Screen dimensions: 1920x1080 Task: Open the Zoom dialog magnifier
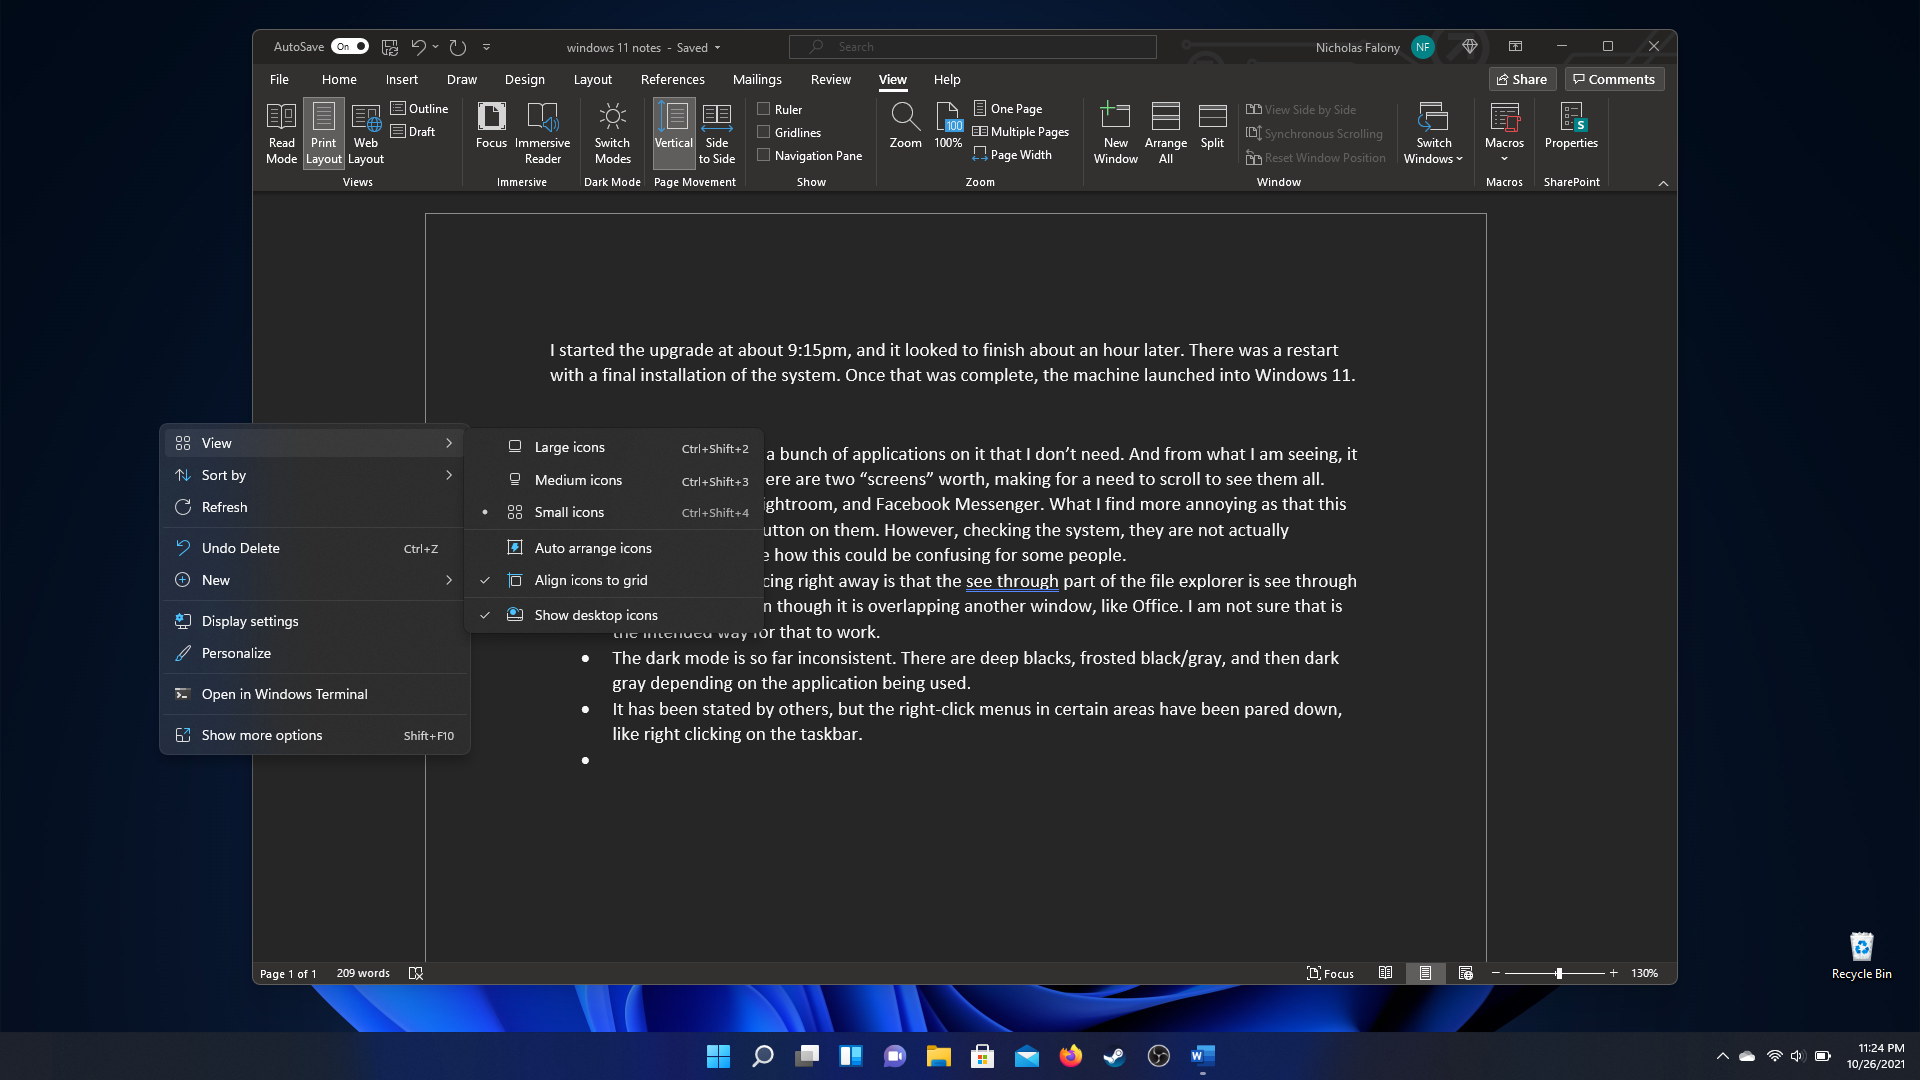tap(905, 127)
